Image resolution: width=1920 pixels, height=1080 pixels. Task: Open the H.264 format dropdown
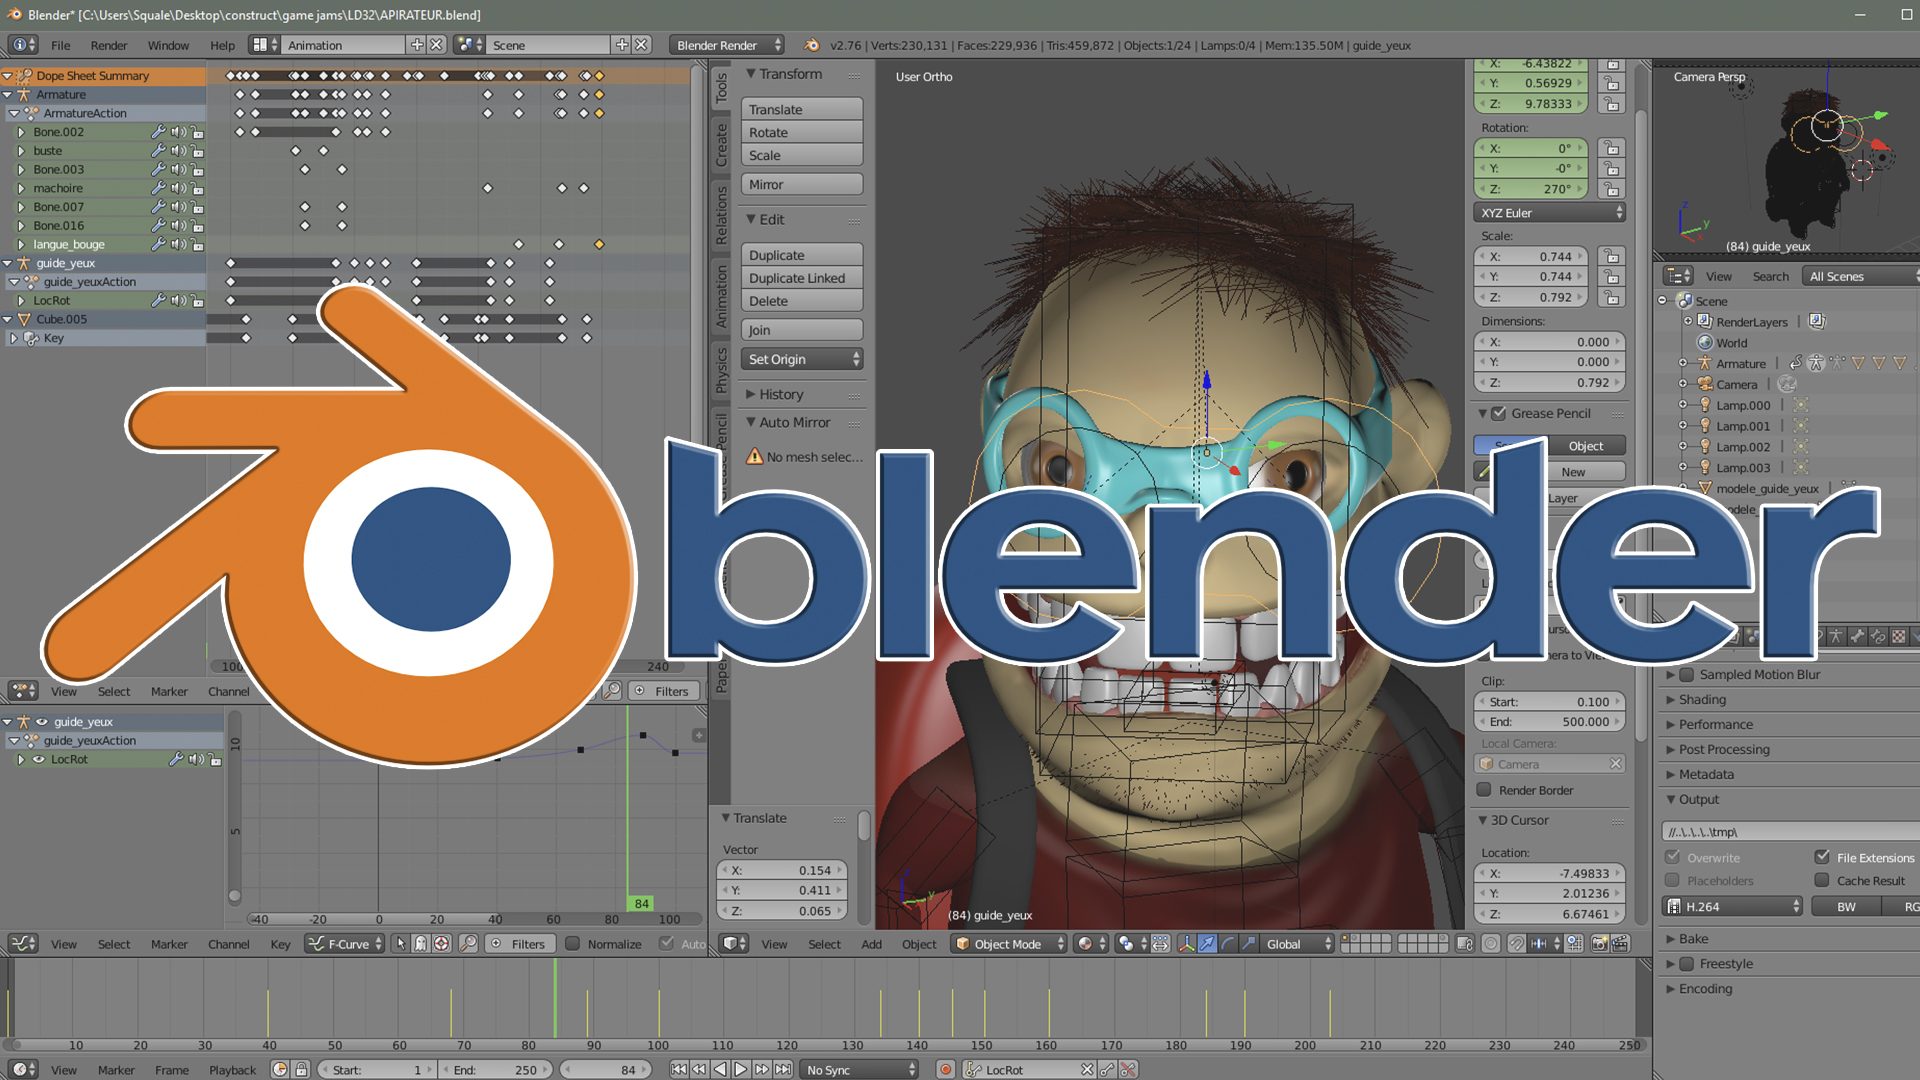pyautogui.click(x=1732, y=907)
